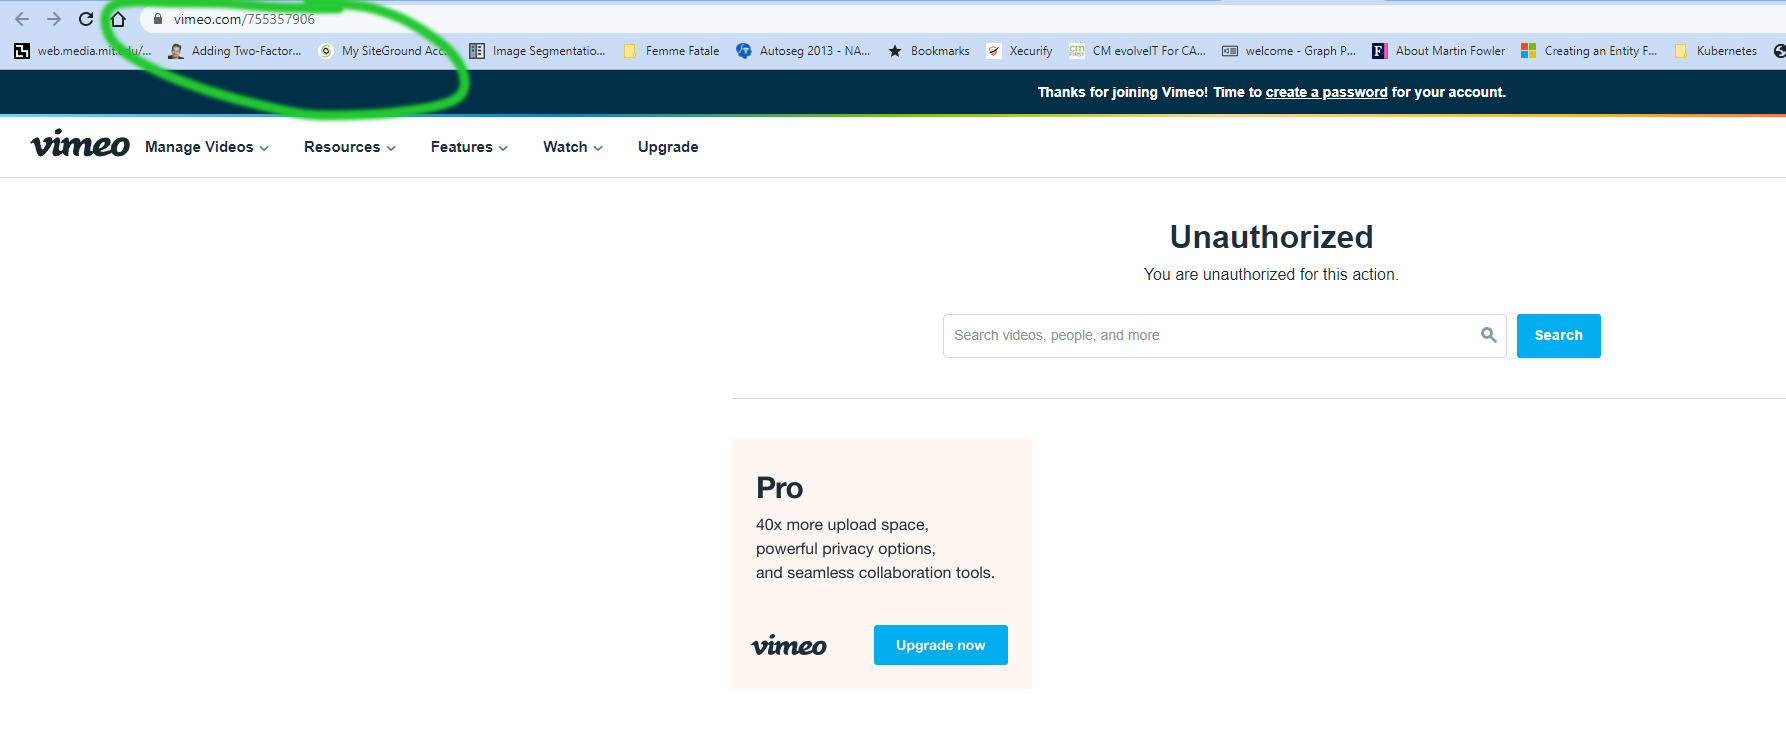
Task: Open the Xecurify bookmark
Action: click(x=1019, y=51)
